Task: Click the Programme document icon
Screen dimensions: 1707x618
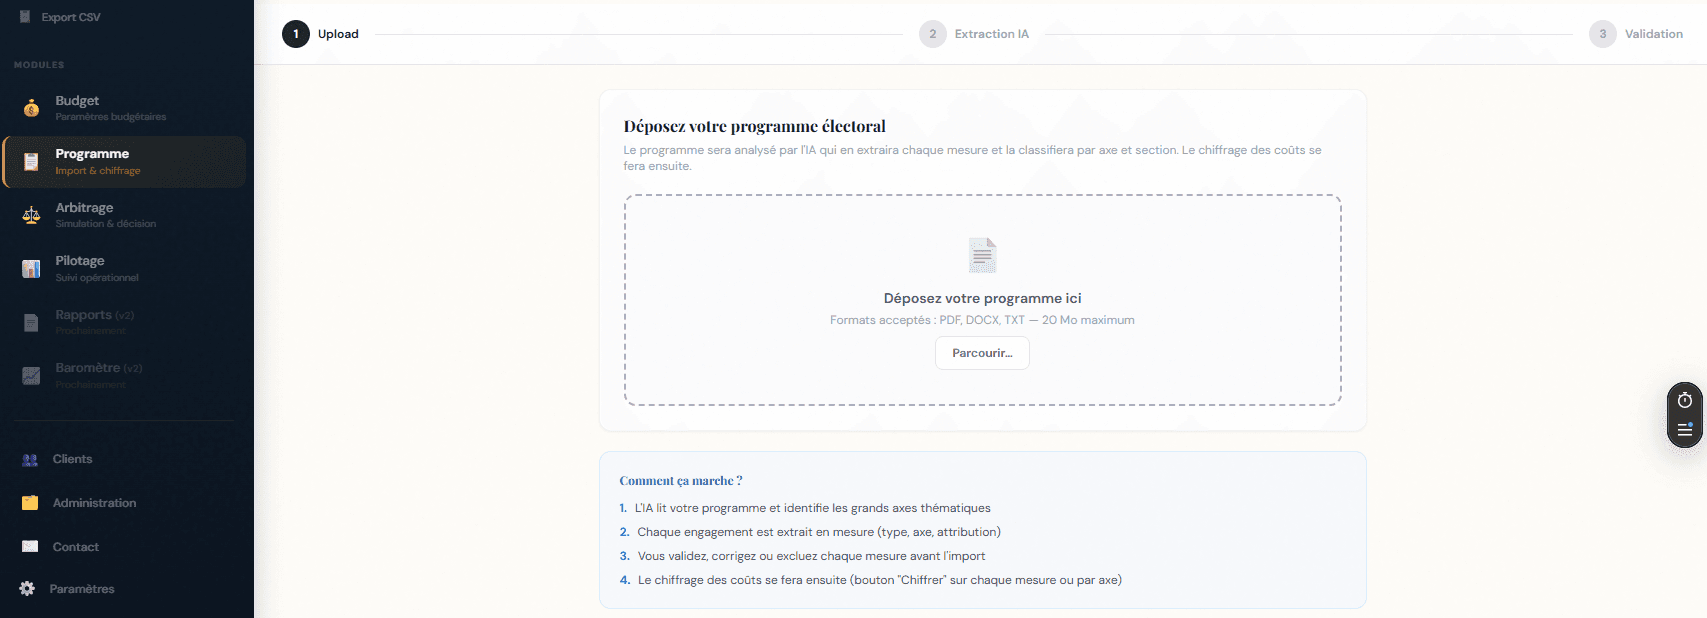Action: point(31,162)
